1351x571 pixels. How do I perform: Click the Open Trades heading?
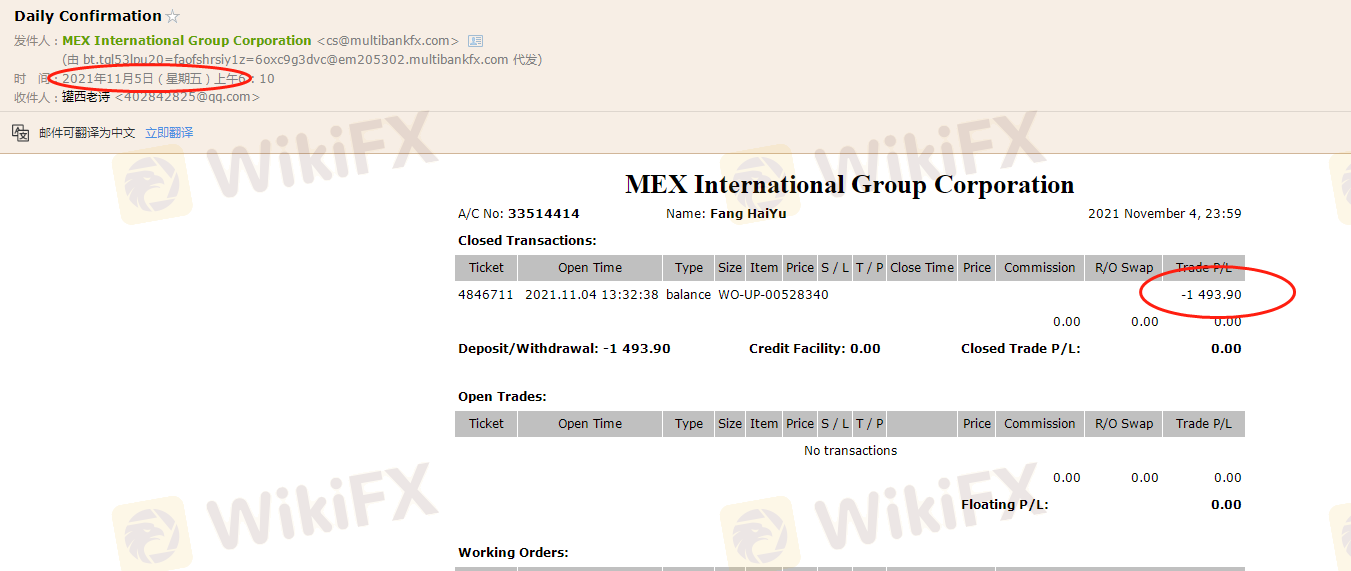click(x=502, y=397)
